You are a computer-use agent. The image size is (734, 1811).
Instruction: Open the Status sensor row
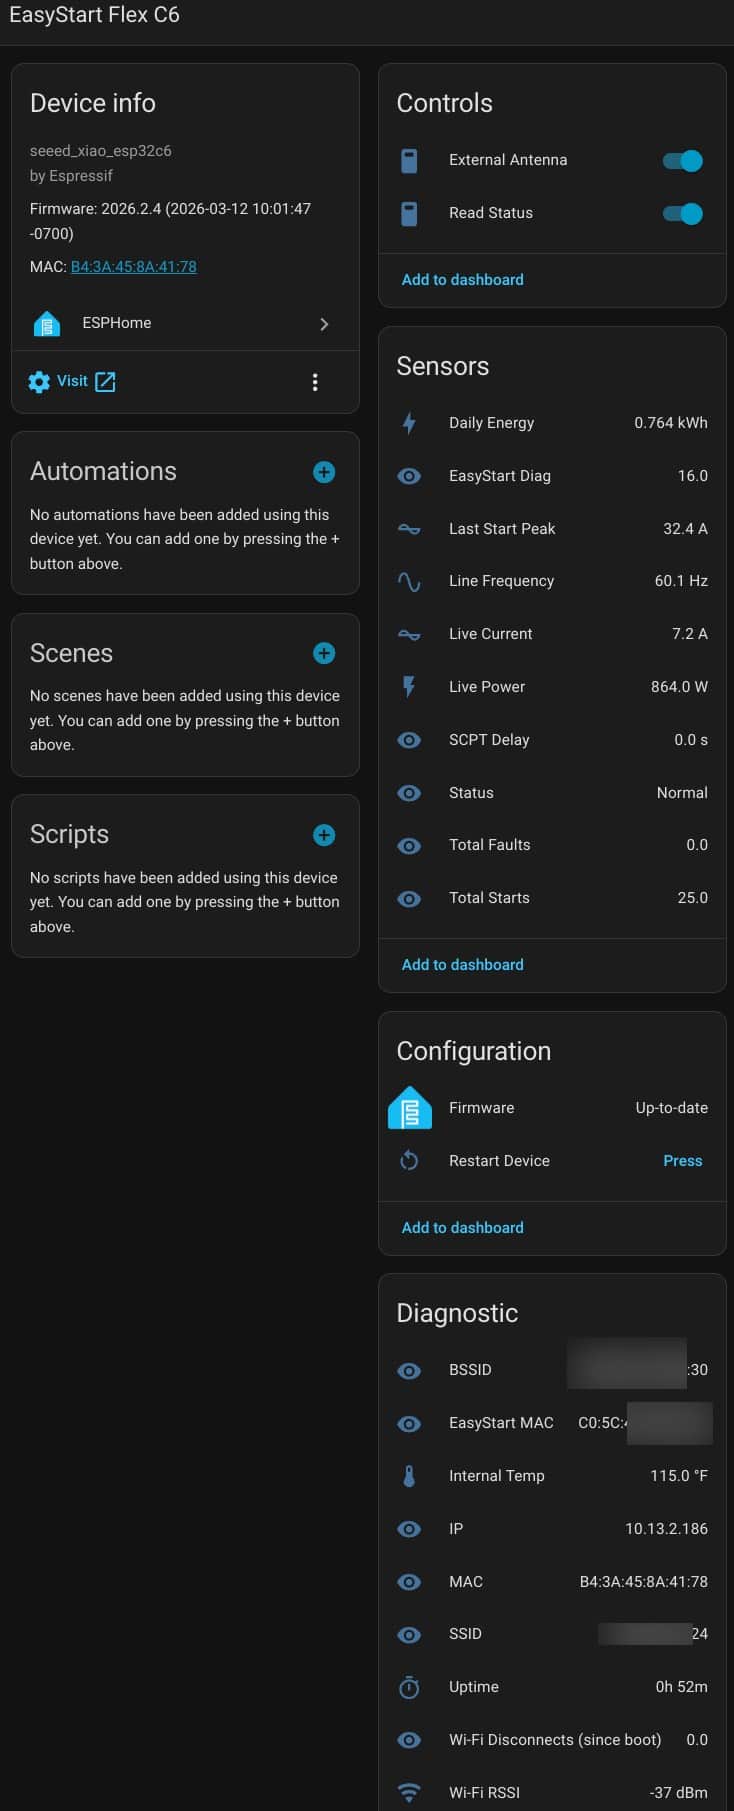pos(552,793)
